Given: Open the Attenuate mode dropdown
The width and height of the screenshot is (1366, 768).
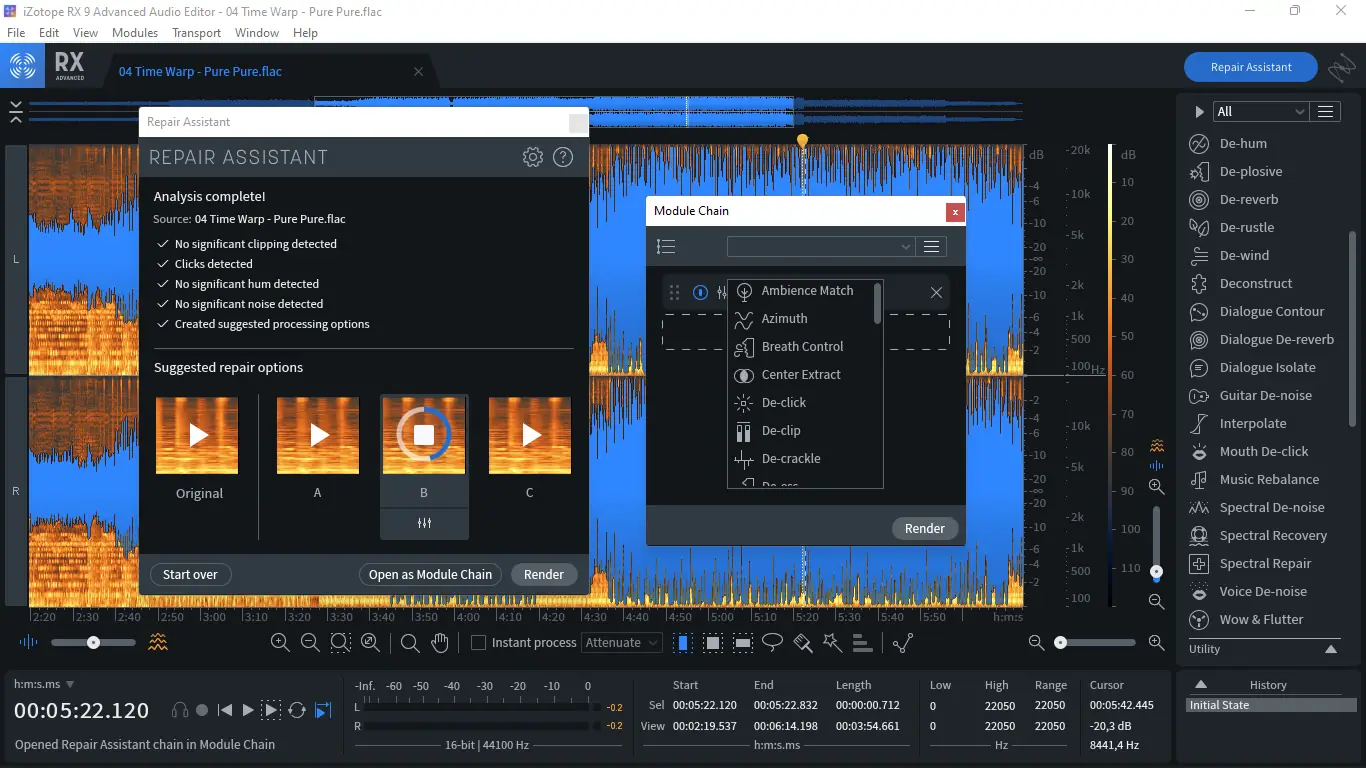Looking at the screenshot, I should click(622, 643).
